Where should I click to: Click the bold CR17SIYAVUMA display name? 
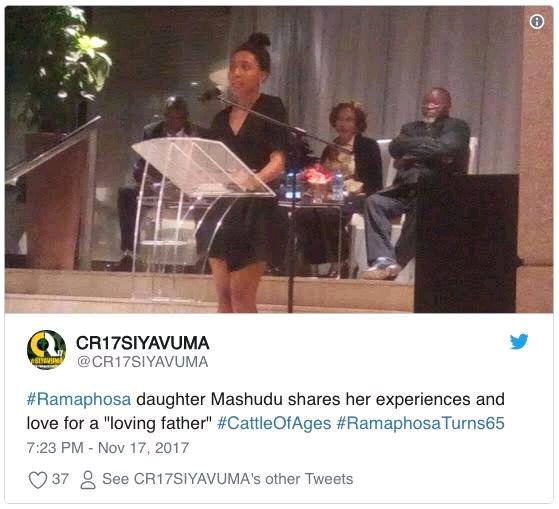[x=143, y=343]
